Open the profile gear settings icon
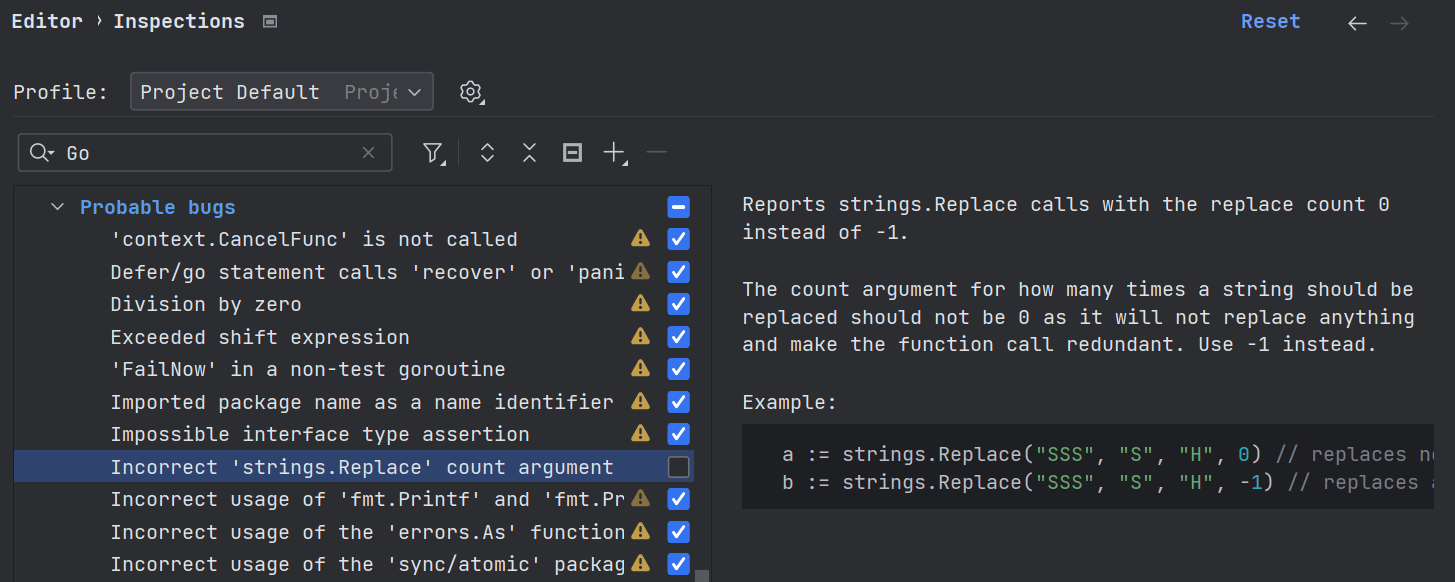Viewport: 1455px width, 582px height. pos(470,92)
